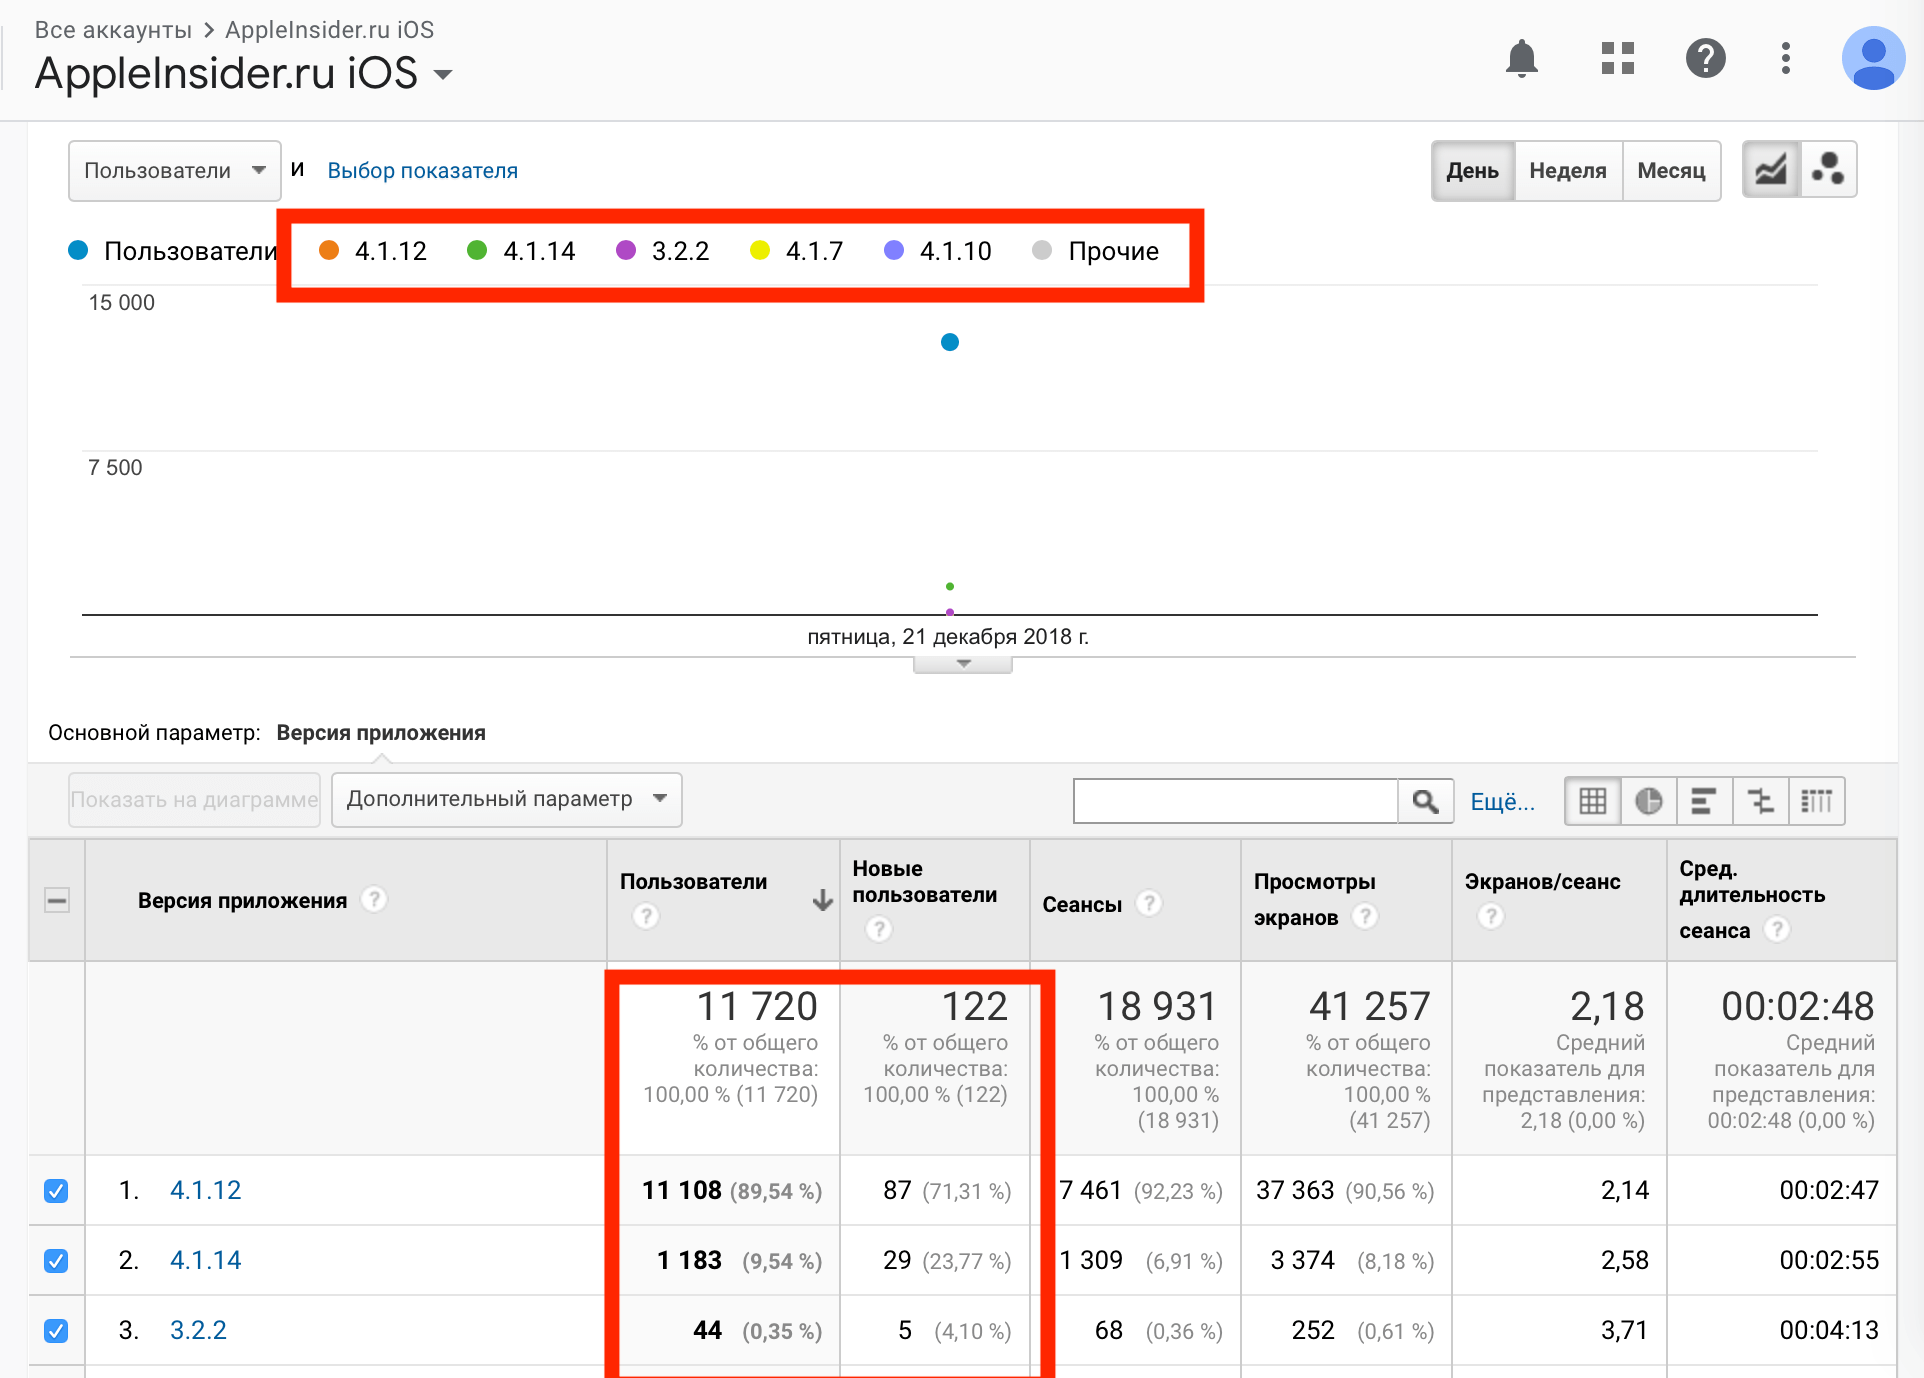Viewport: 1924px width, 1378px height.
Task: Click the total users value 11 720
Action: click(x=756, y=1006)
